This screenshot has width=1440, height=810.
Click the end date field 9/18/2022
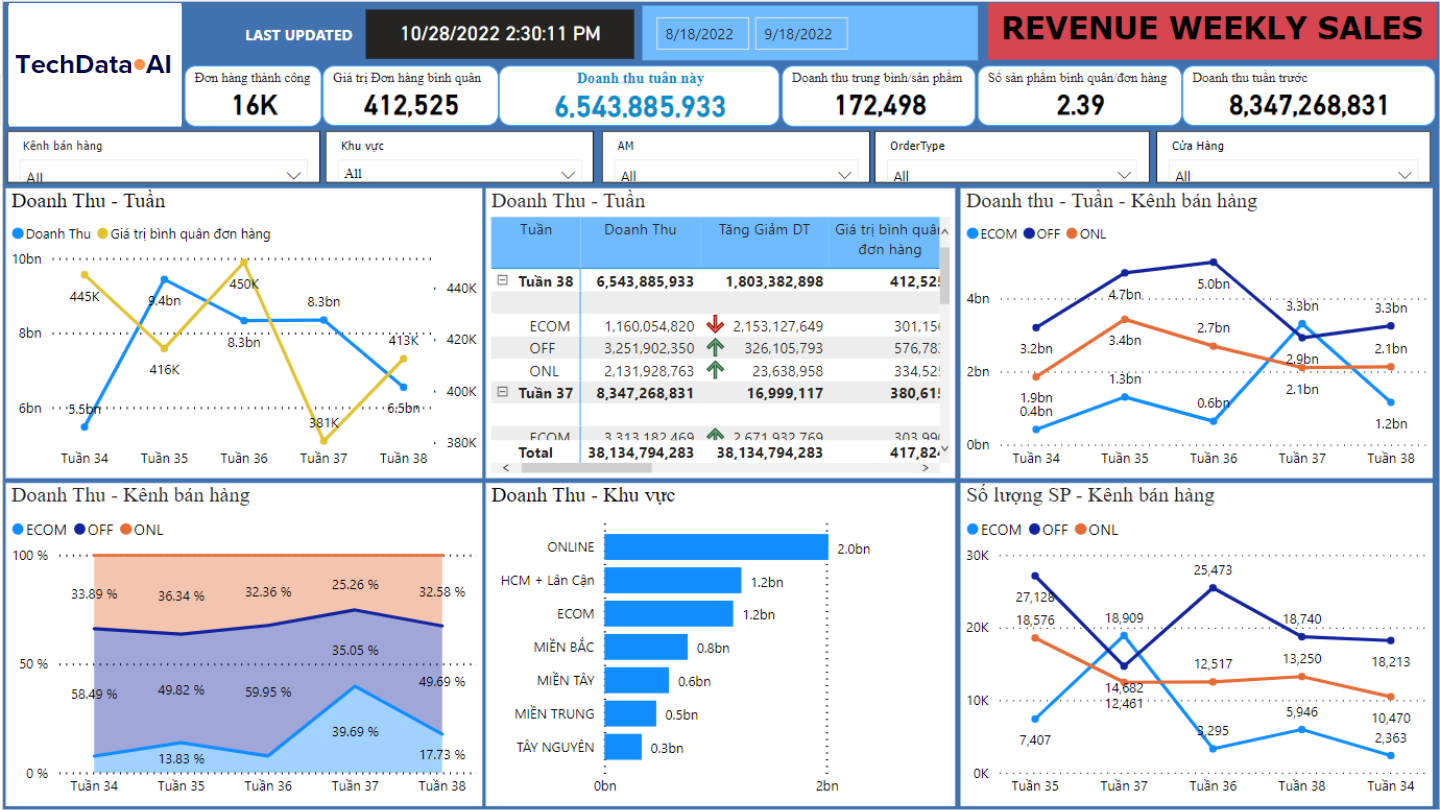point(801,33)
